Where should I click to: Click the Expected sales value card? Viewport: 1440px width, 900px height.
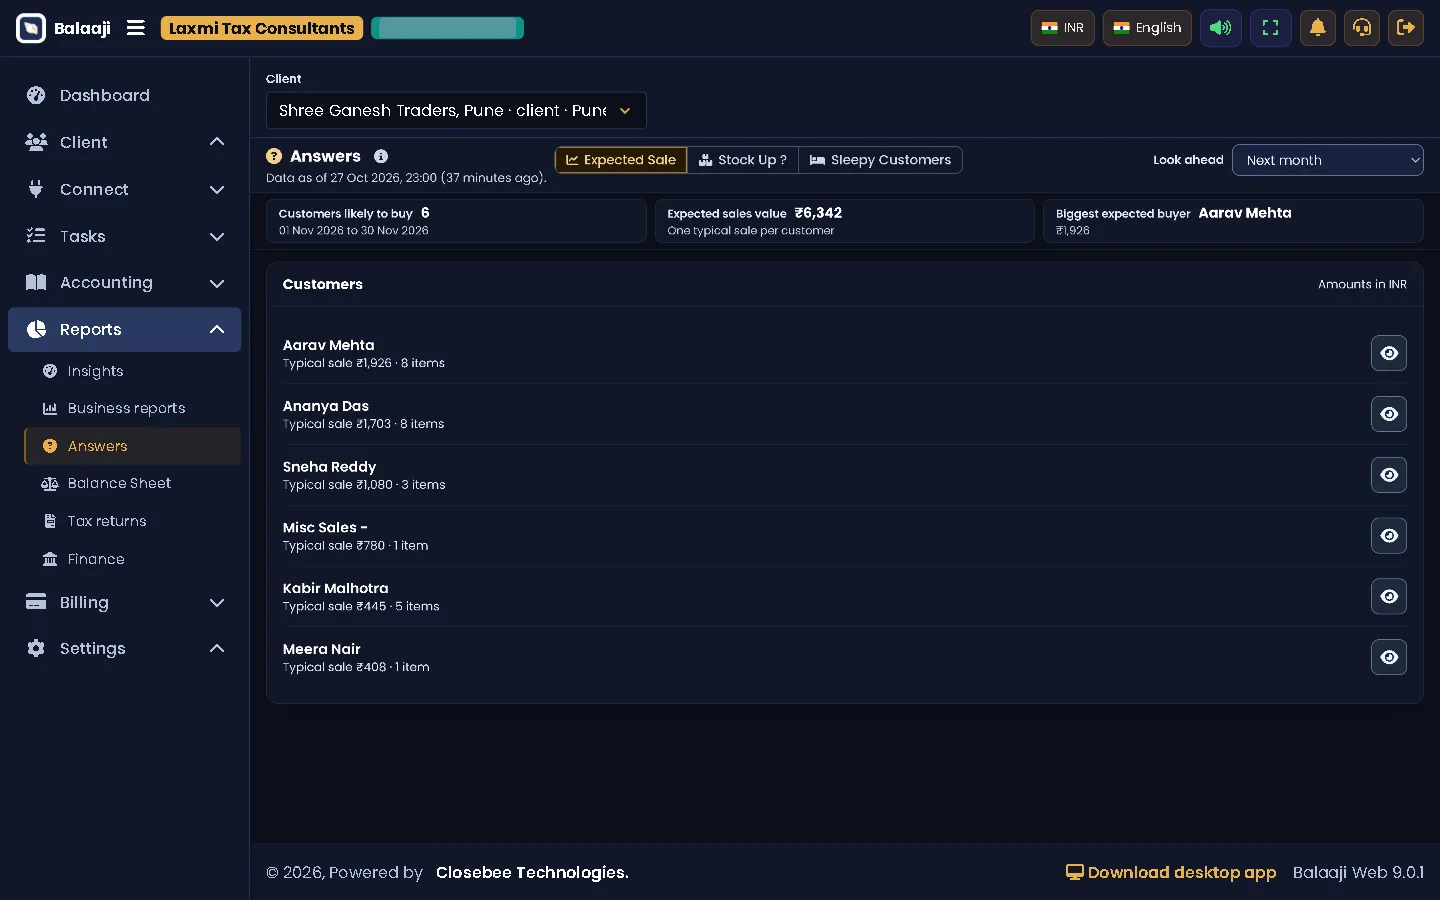845,221
